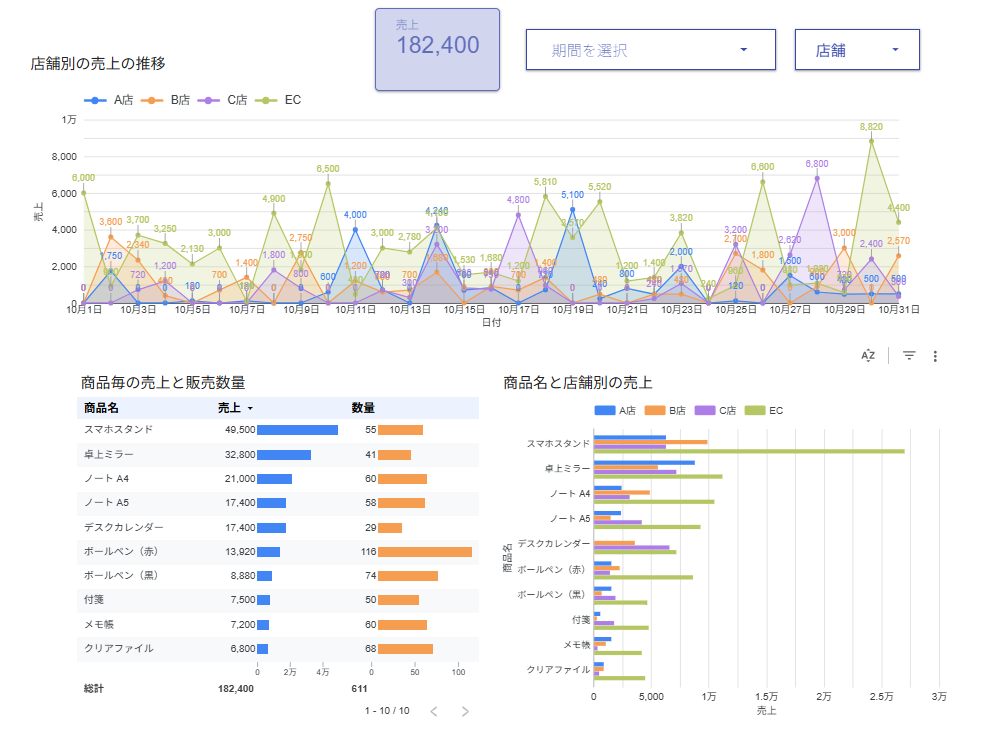Screen dimensions: 985x739
Task: Click the 10月1日 axis label
Action: [84, 310]
